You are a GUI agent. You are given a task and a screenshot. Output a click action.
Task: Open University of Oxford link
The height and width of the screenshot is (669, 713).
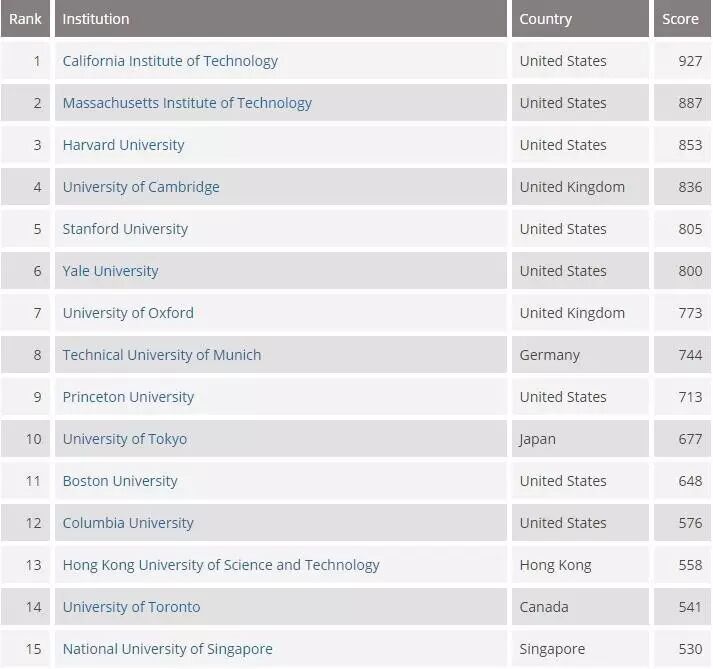point(128,313)
